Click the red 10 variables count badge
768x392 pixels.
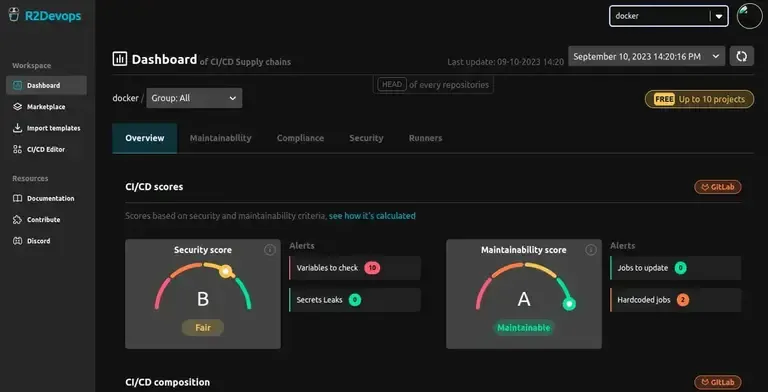372,268
